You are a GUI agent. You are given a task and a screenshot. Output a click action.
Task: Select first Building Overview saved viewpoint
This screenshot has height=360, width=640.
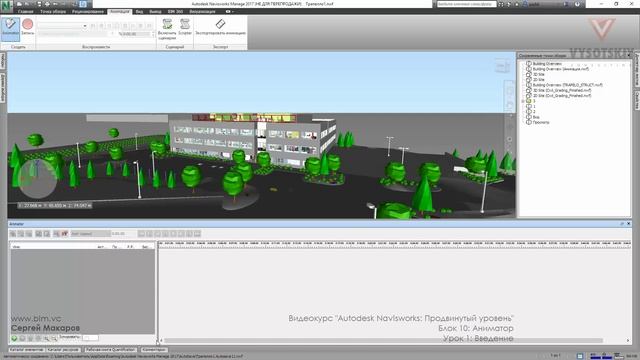[x=547, y=64]
